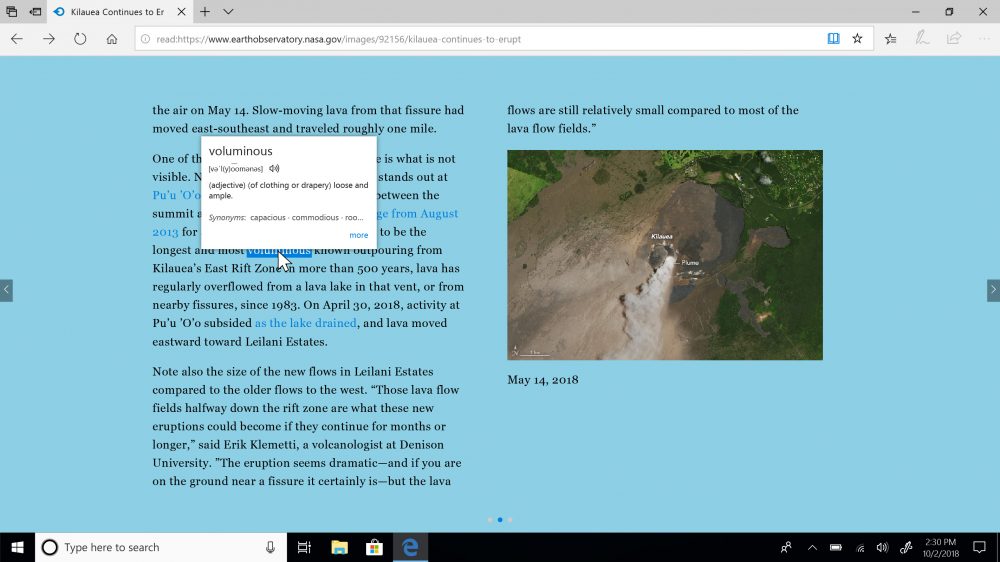Click 'more' link in dictionary popup
Image resolution: width=1000 pixels, height=562 pixels.
coord(358,235)
